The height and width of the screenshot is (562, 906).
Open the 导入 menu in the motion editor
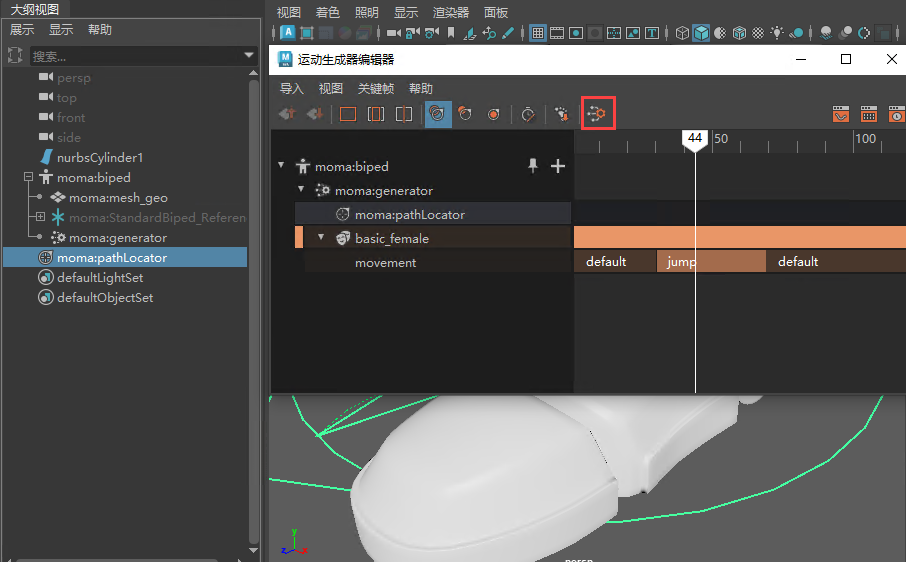292,88
